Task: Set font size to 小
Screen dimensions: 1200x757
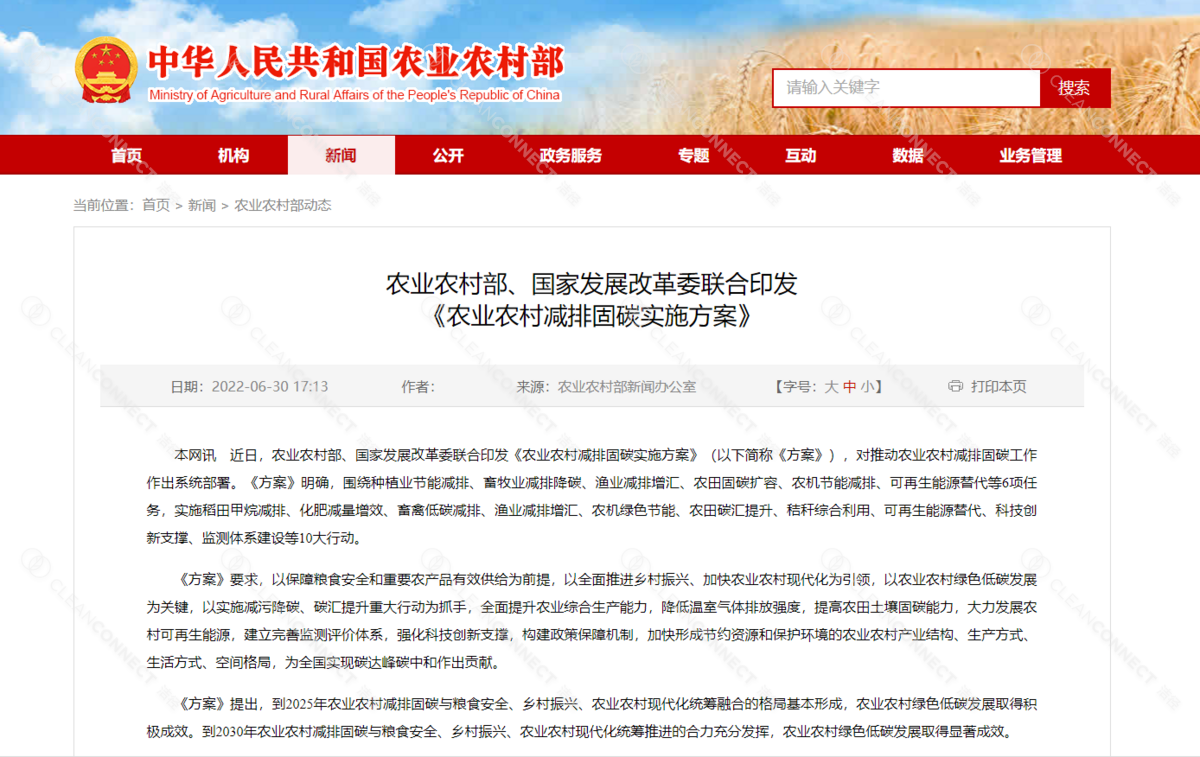Action: pos(866,387)
